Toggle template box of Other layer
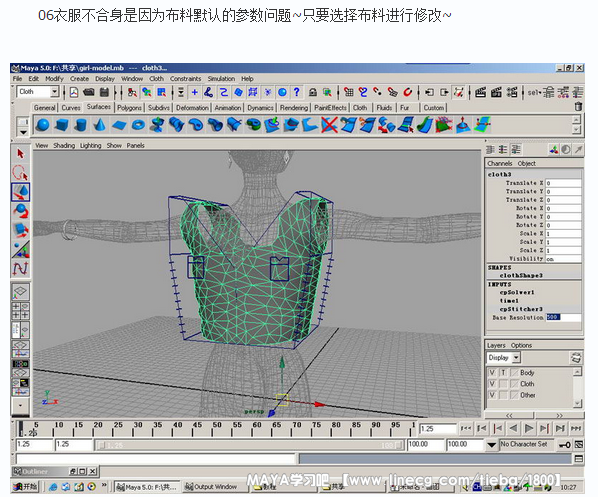This screenshot has width=598, height=497. (x=503, y=395)
